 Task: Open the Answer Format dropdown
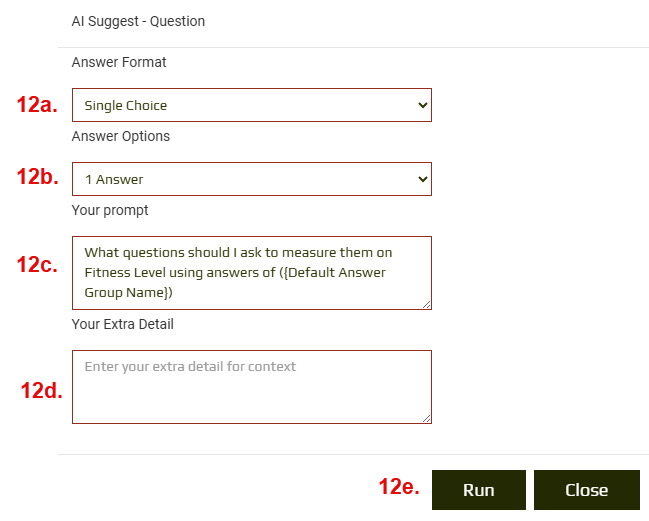[x=251, y=105]
